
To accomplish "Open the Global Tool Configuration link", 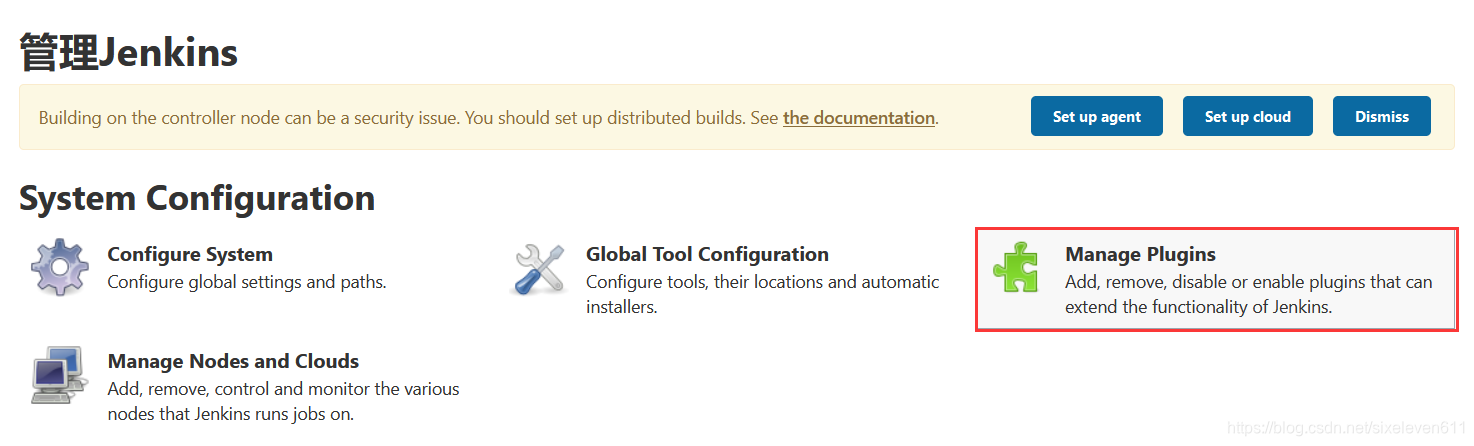I will click(x=707, y=254).
